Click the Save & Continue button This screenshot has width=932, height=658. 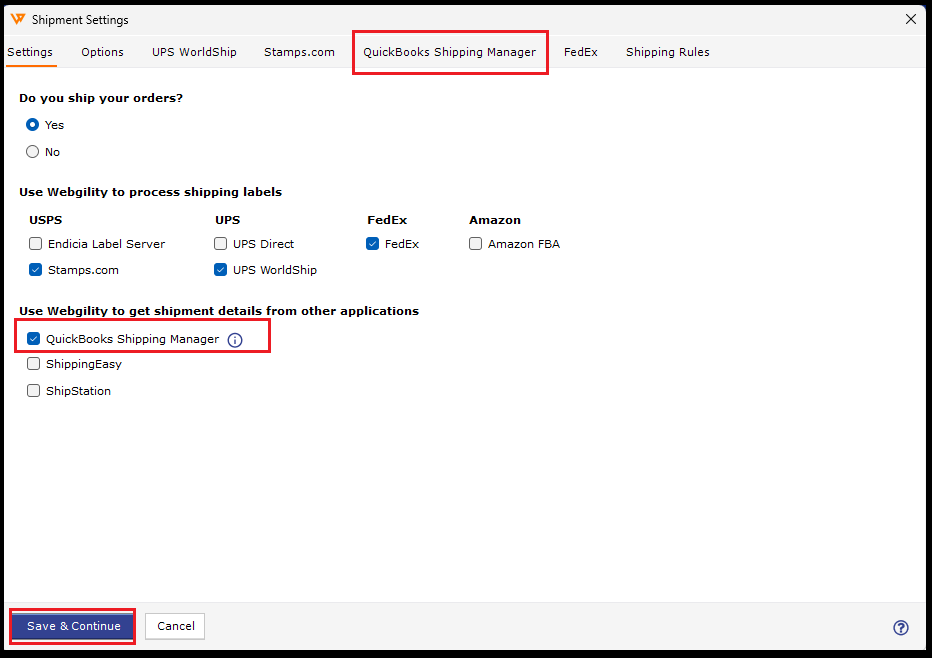point(73,626)
